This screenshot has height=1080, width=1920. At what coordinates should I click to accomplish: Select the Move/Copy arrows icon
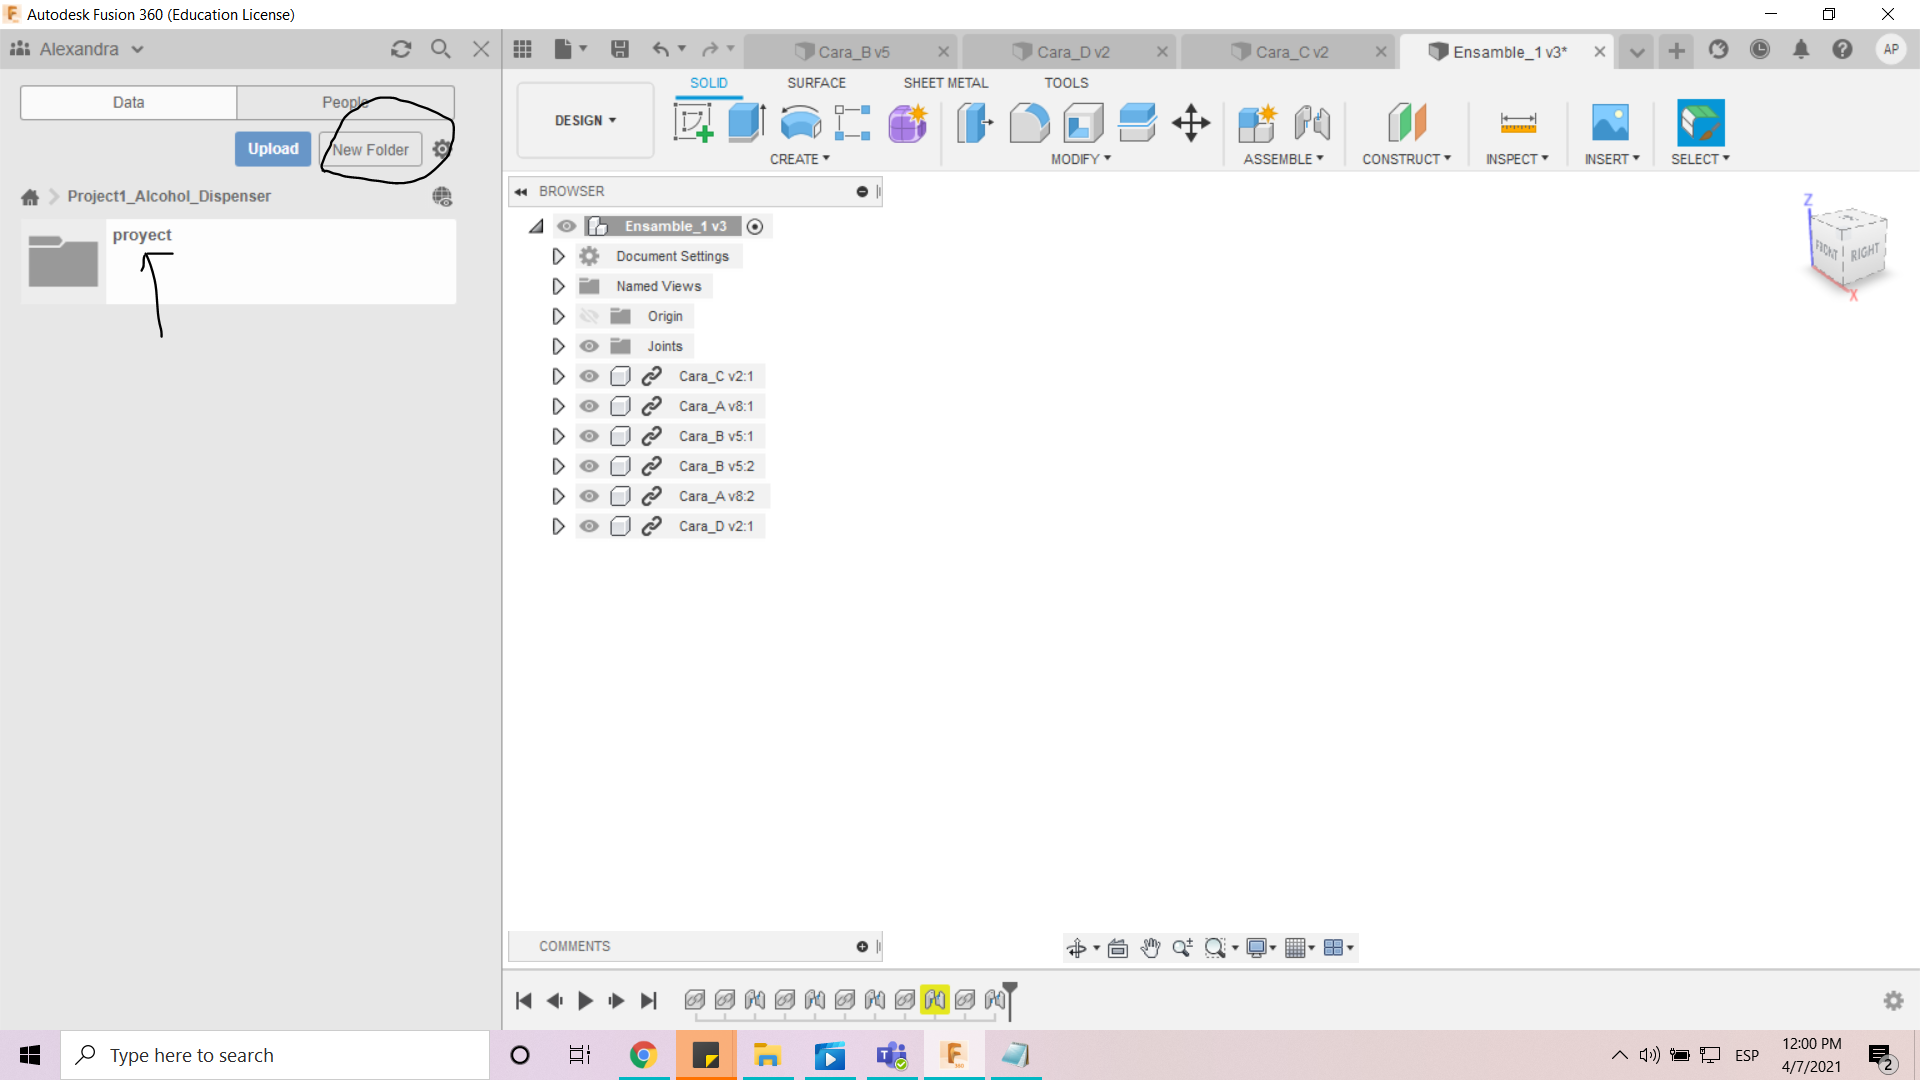[x=1191, y=123]
